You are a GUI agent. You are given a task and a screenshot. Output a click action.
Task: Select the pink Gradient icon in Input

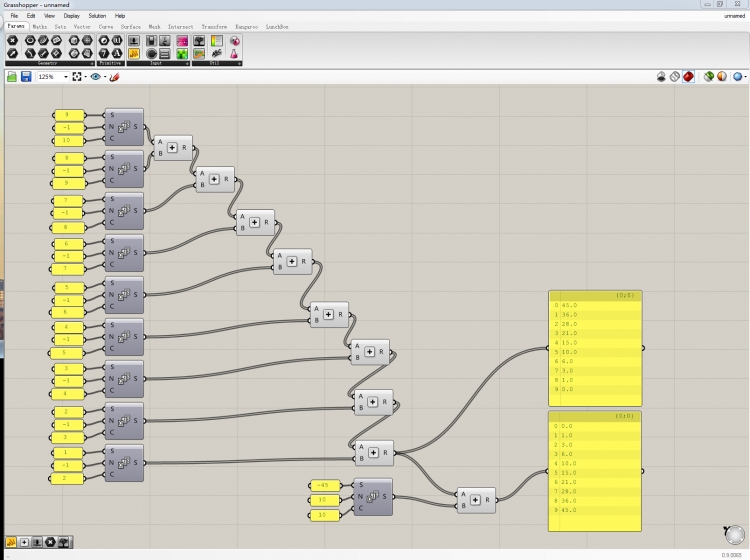click(182, 41)
